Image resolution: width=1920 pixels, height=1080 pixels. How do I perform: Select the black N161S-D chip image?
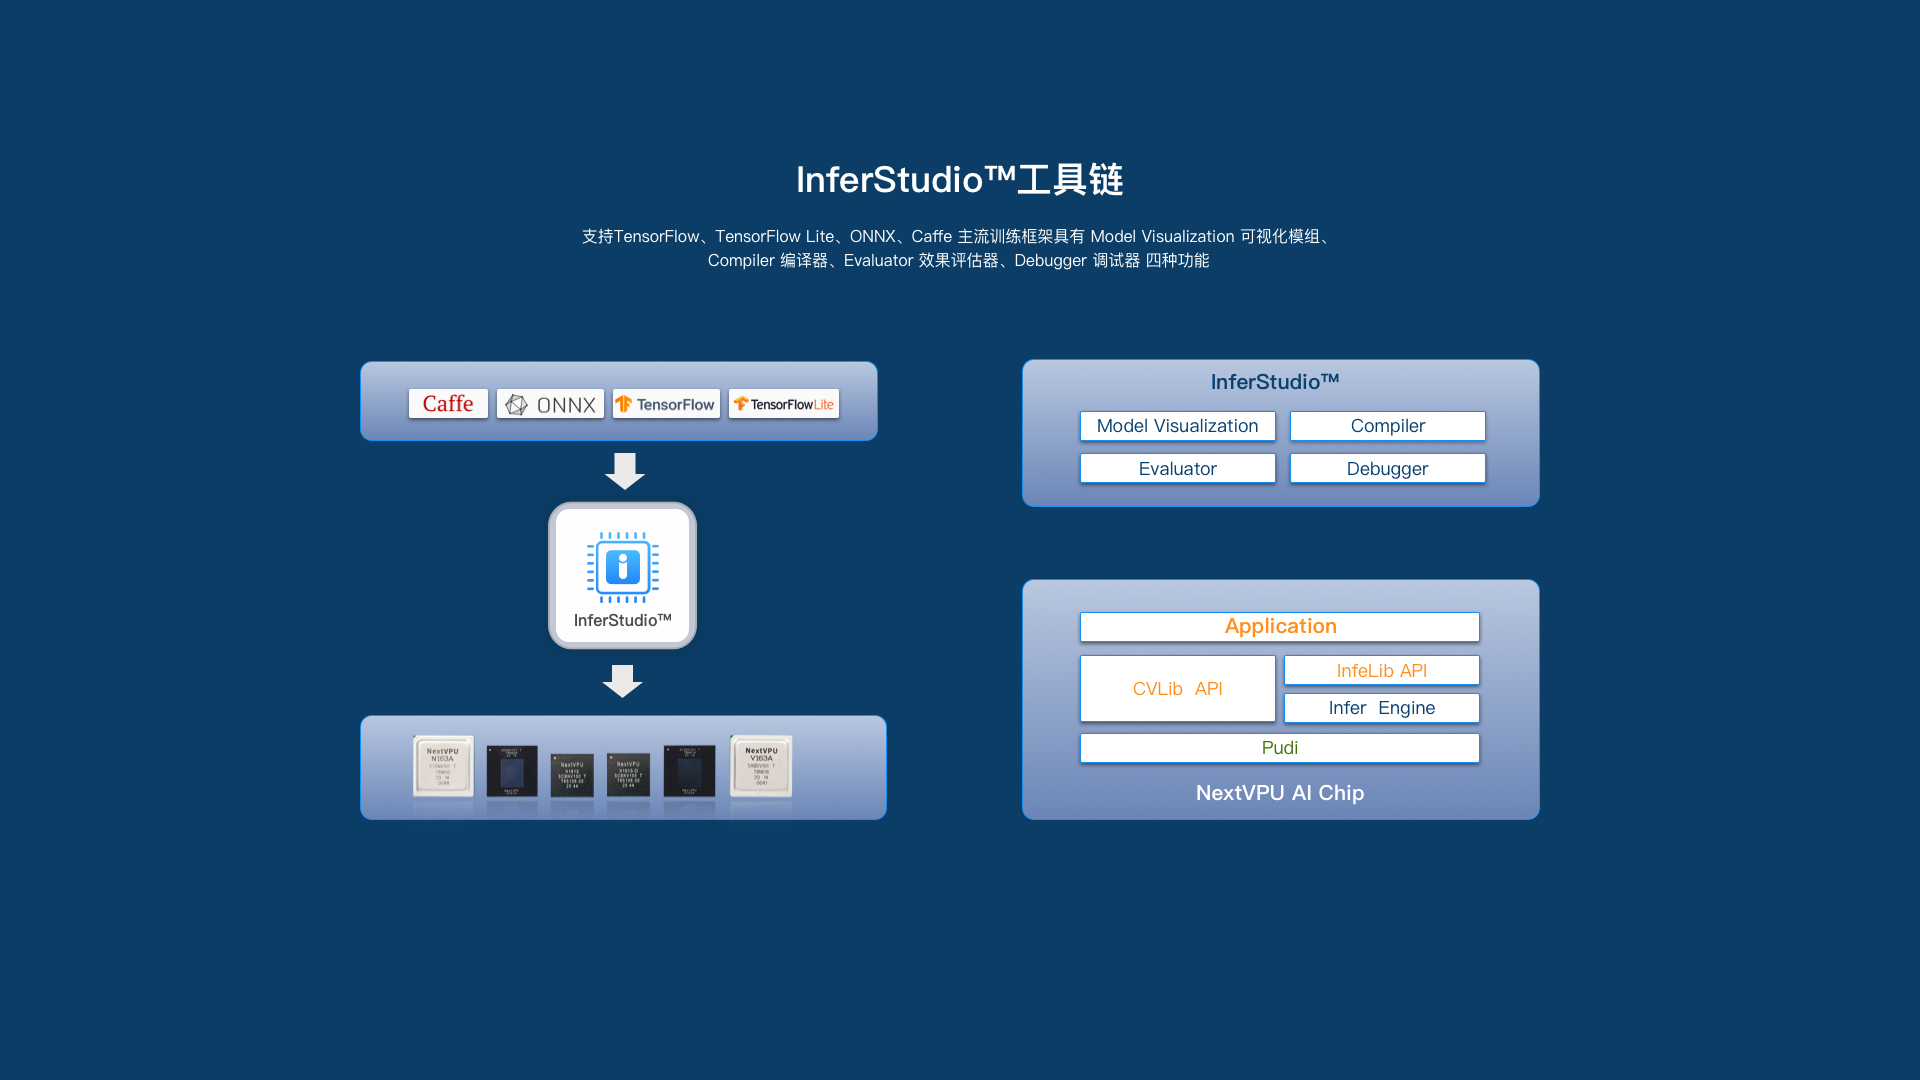(628, 775)
